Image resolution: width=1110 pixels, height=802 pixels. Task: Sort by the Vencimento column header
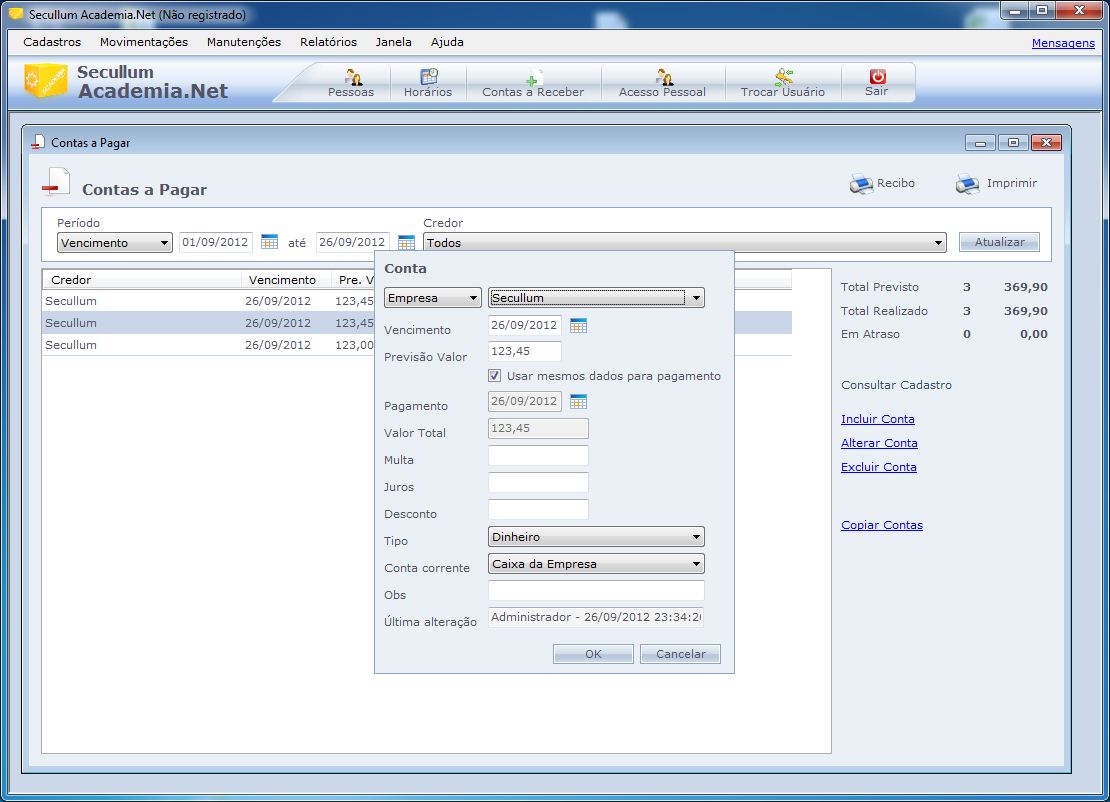coord(286,280)
